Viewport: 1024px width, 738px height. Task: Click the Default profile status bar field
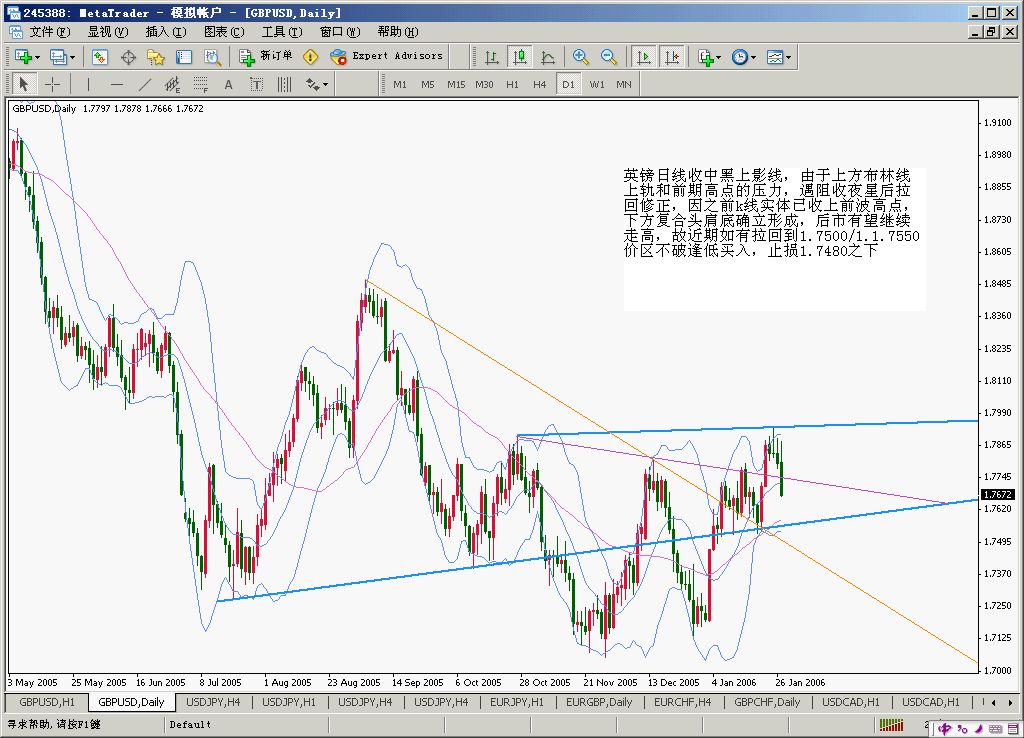[x=247, y=725]
